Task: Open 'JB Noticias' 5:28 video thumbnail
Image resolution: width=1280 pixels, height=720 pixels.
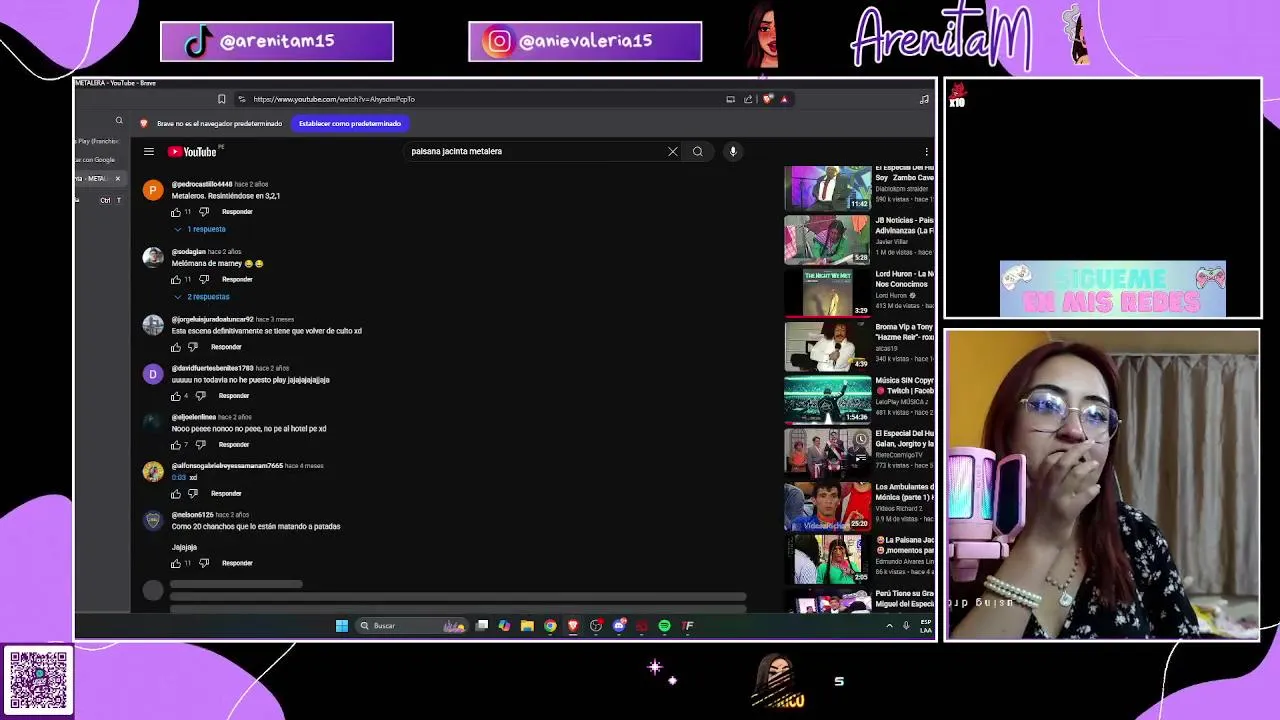Action: [x=828, y=238]
